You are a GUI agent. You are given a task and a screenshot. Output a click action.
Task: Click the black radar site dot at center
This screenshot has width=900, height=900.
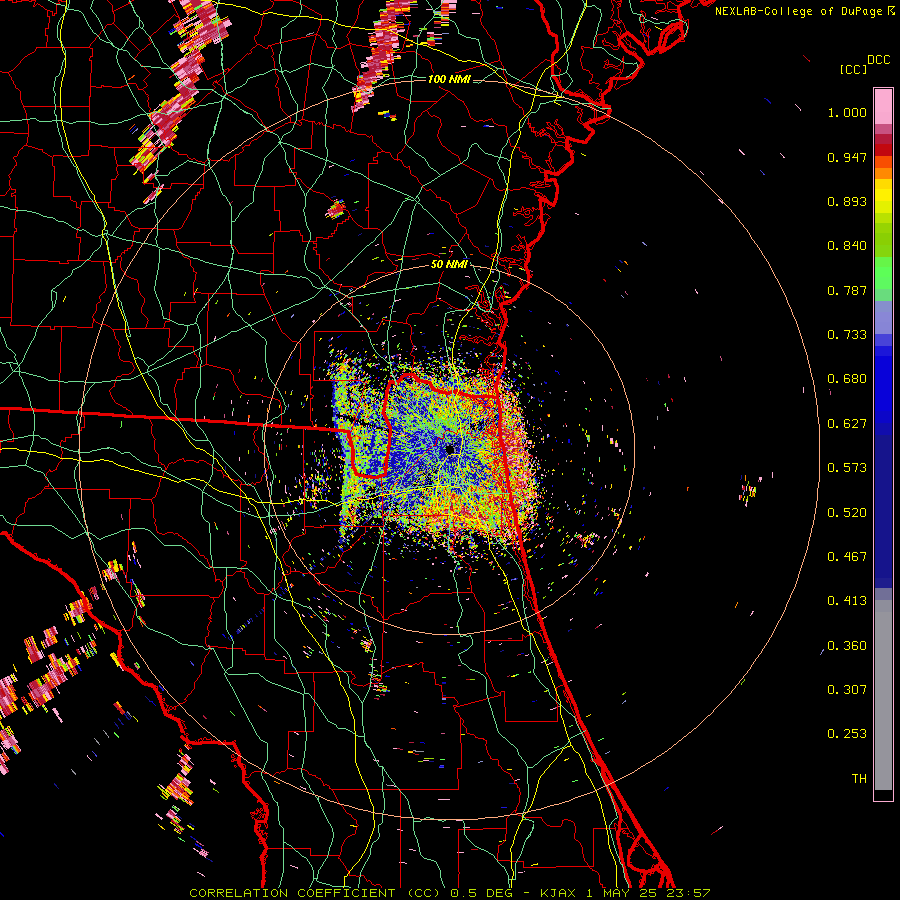pyautogui.click(x=451, y=449)
